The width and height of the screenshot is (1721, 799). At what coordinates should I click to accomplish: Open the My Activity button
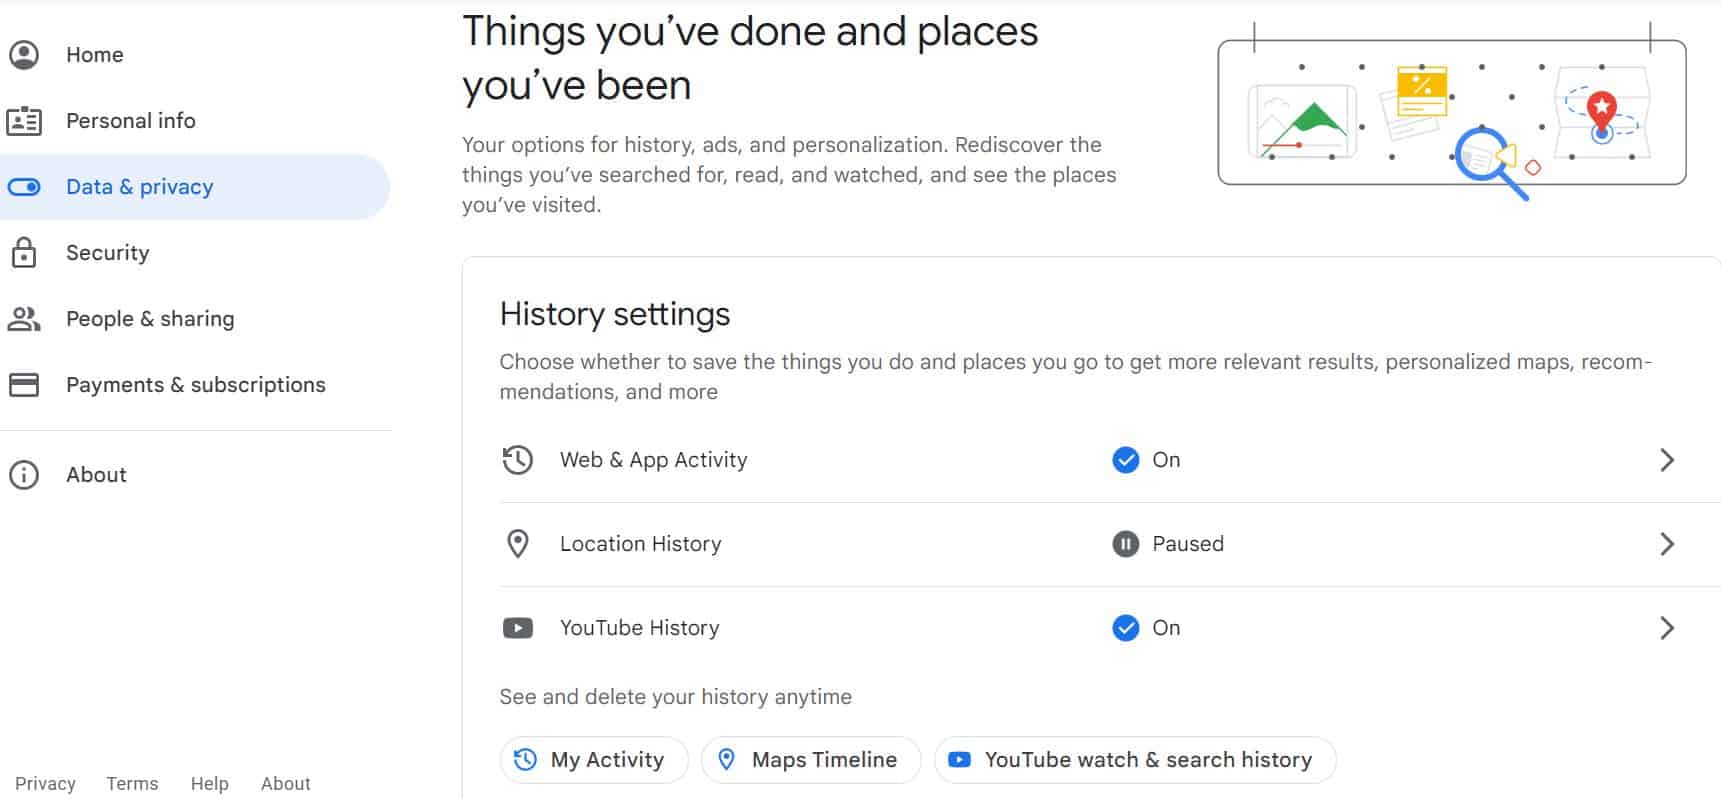[x=594, y=760]
